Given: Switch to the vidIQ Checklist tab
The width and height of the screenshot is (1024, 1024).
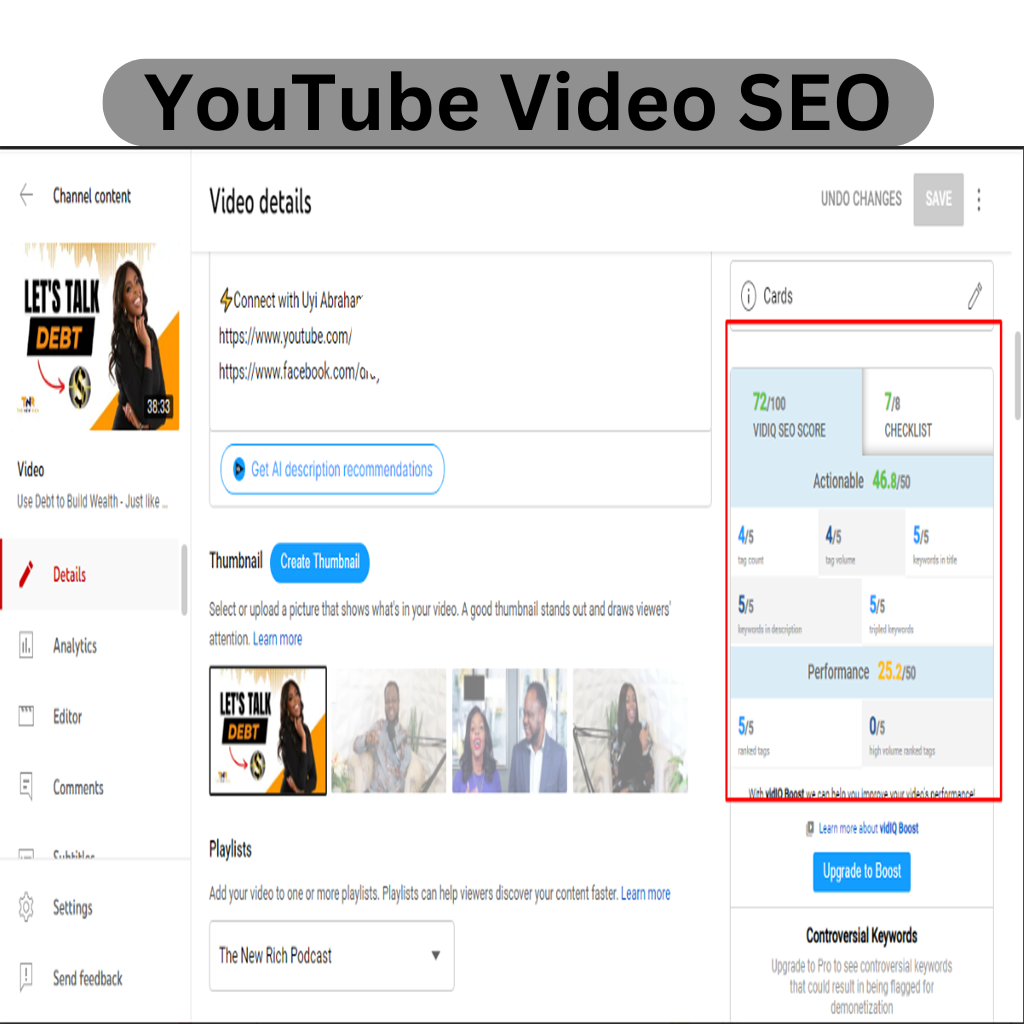Looking at the screenshot, I should (x=928, y=413).
